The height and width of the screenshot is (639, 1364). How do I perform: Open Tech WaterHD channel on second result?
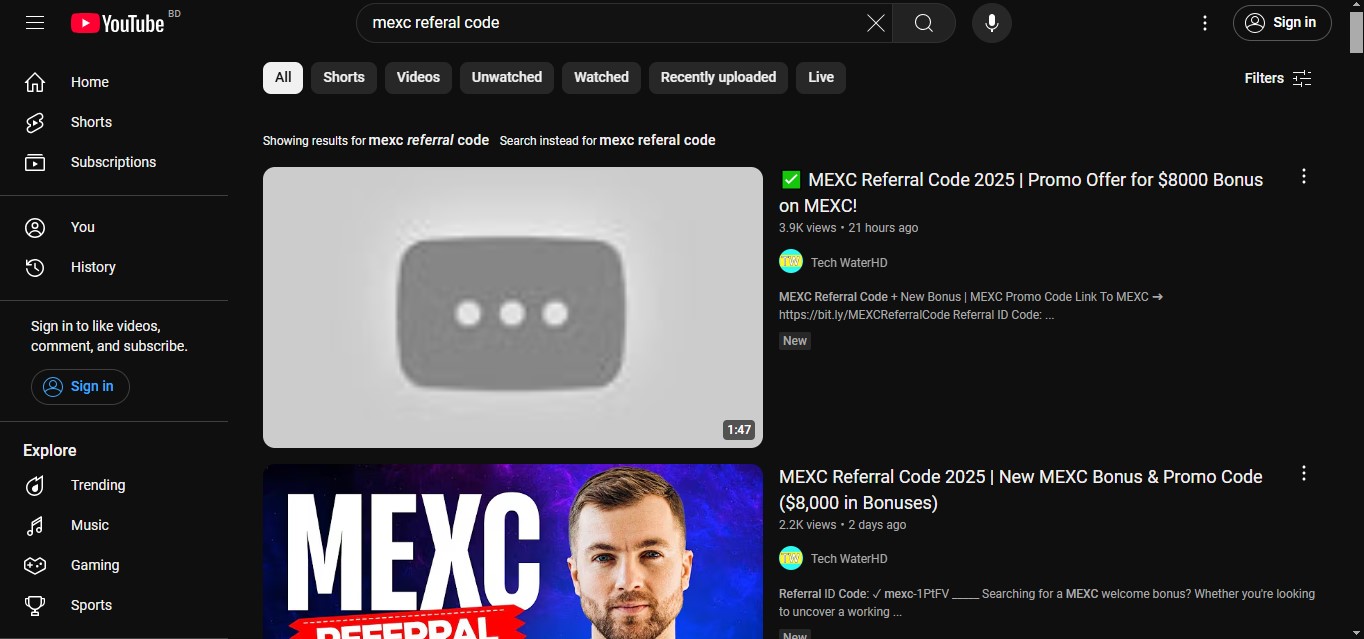tap(849, 559)
